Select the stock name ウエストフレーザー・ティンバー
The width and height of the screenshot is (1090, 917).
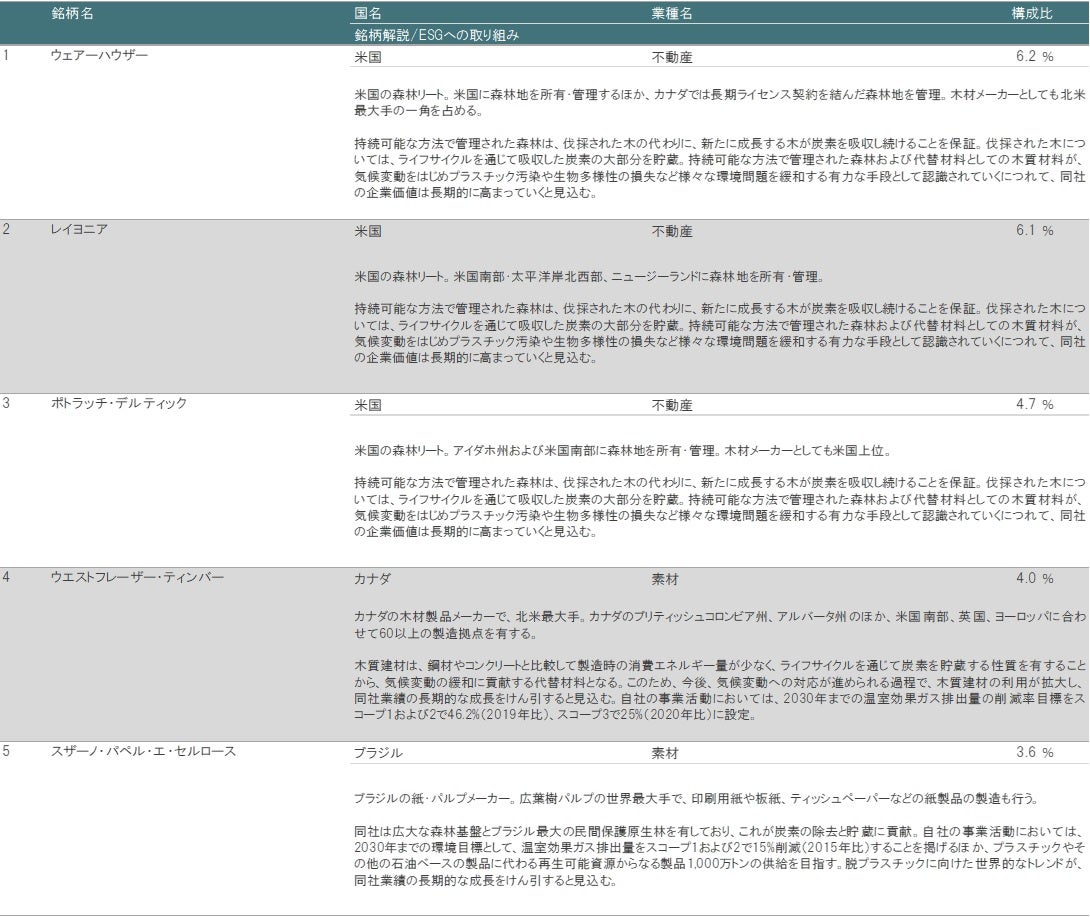click(137, 578)
